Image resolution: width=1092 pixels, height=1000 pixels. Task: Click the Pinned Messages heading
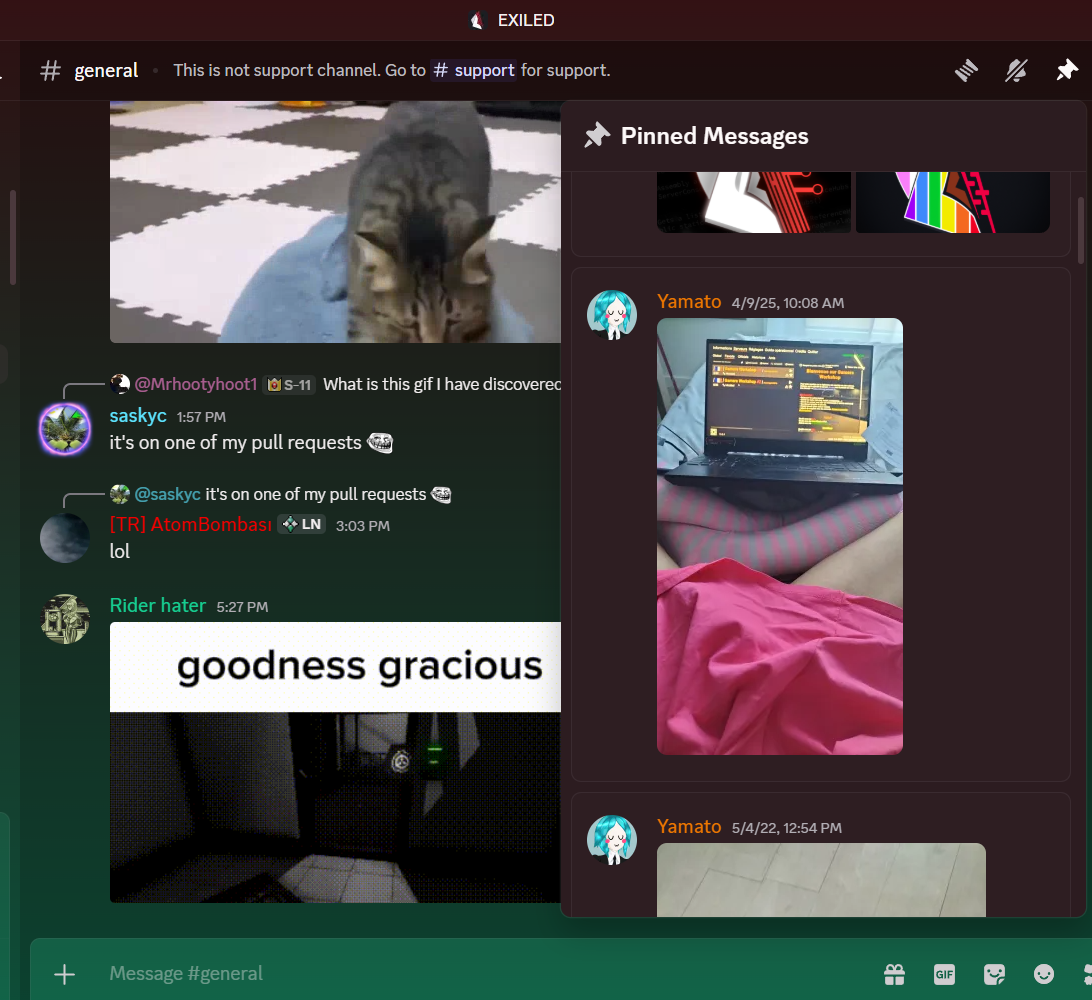point(715,136)
